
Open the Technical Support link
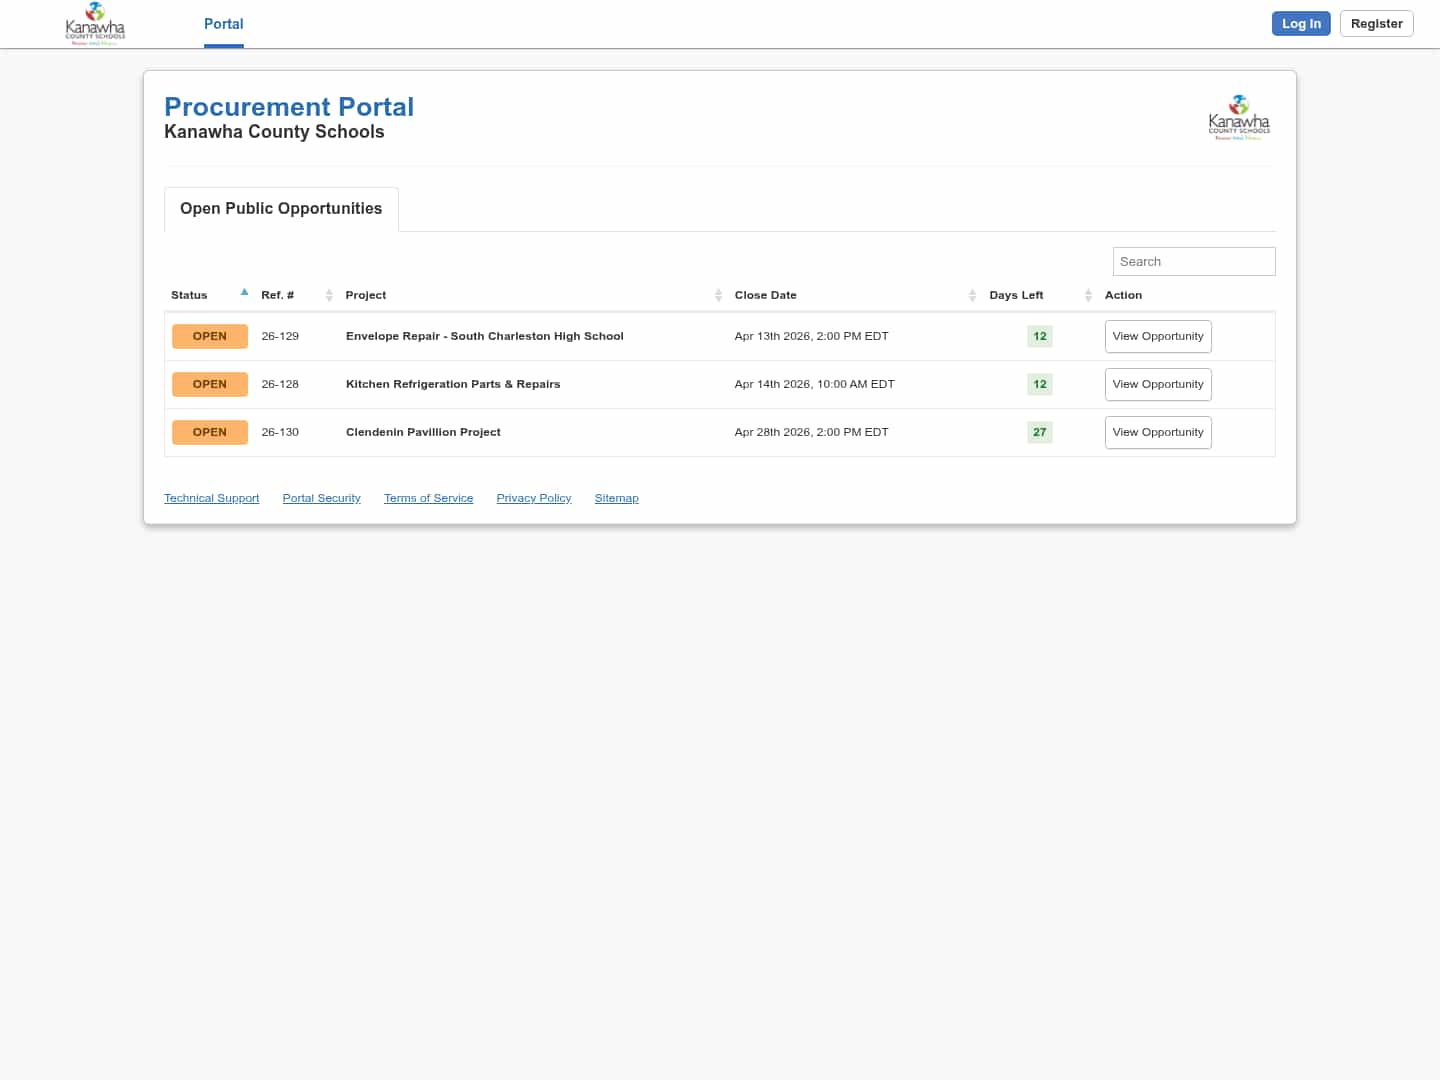coord(211,498)
